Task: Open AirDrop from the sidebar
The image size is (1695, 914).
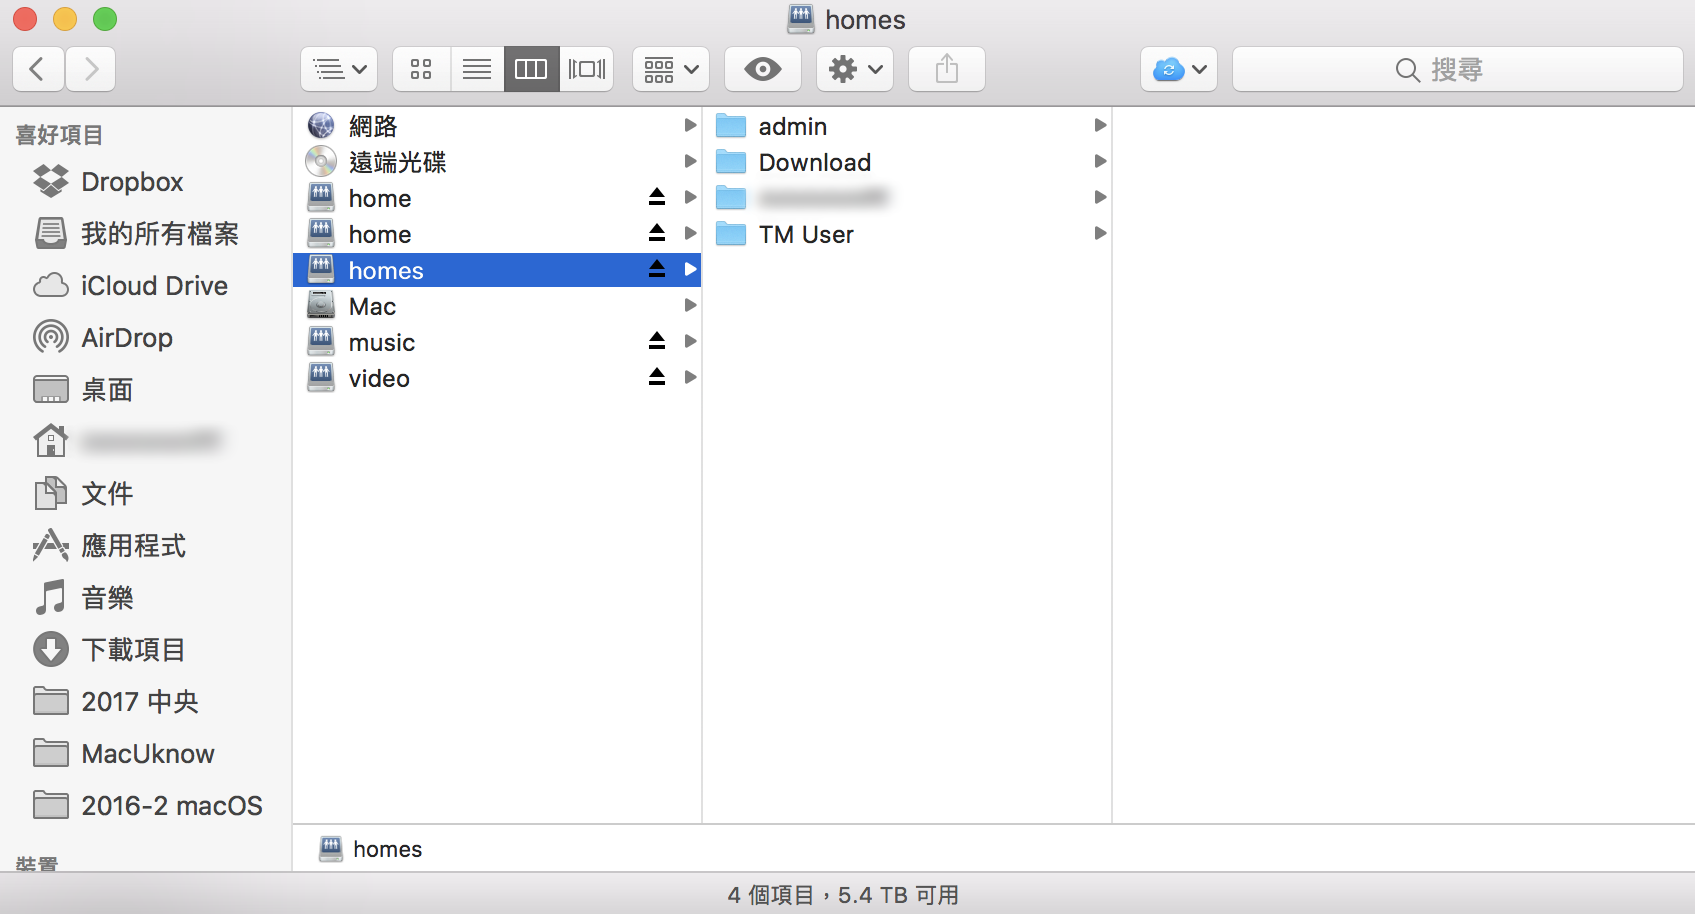Action: click(126, 338)
